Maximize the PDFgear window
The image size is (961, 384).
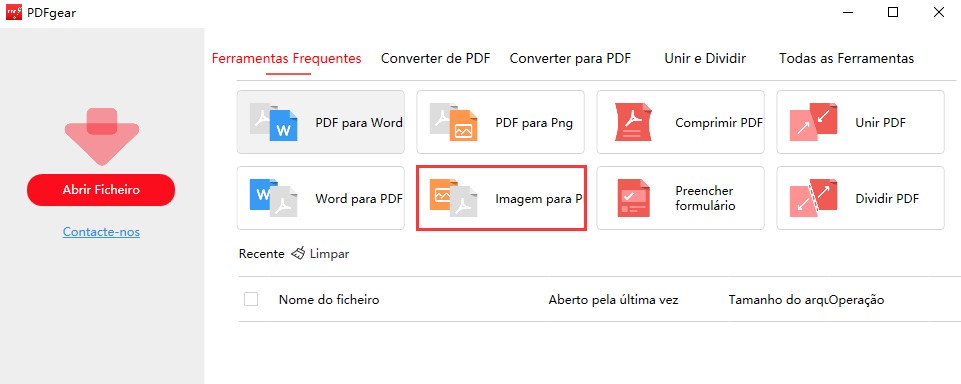click(893, 12)
